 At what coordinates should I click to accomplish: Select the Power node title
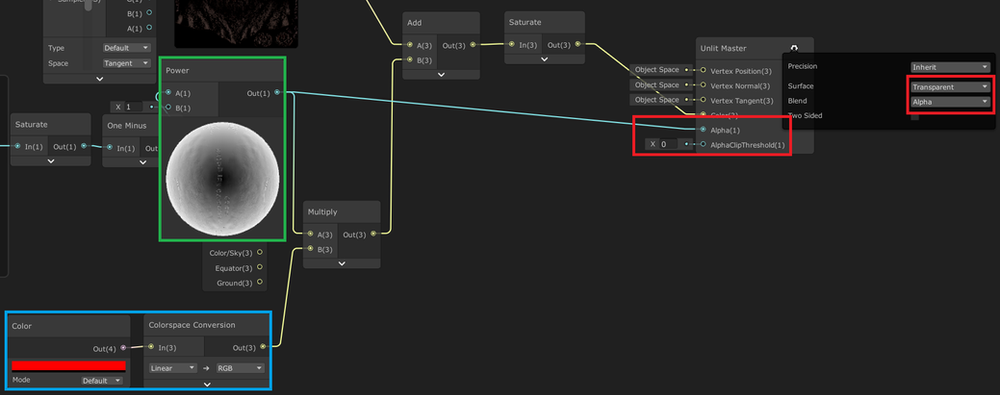(177, 70)
